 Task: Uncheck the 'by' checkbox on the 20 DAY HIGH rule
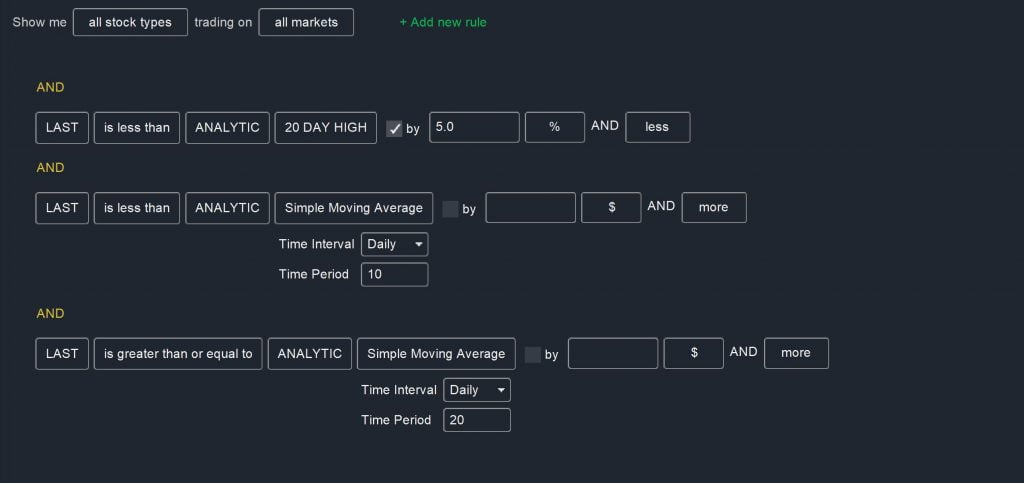[x=394, y=129]
